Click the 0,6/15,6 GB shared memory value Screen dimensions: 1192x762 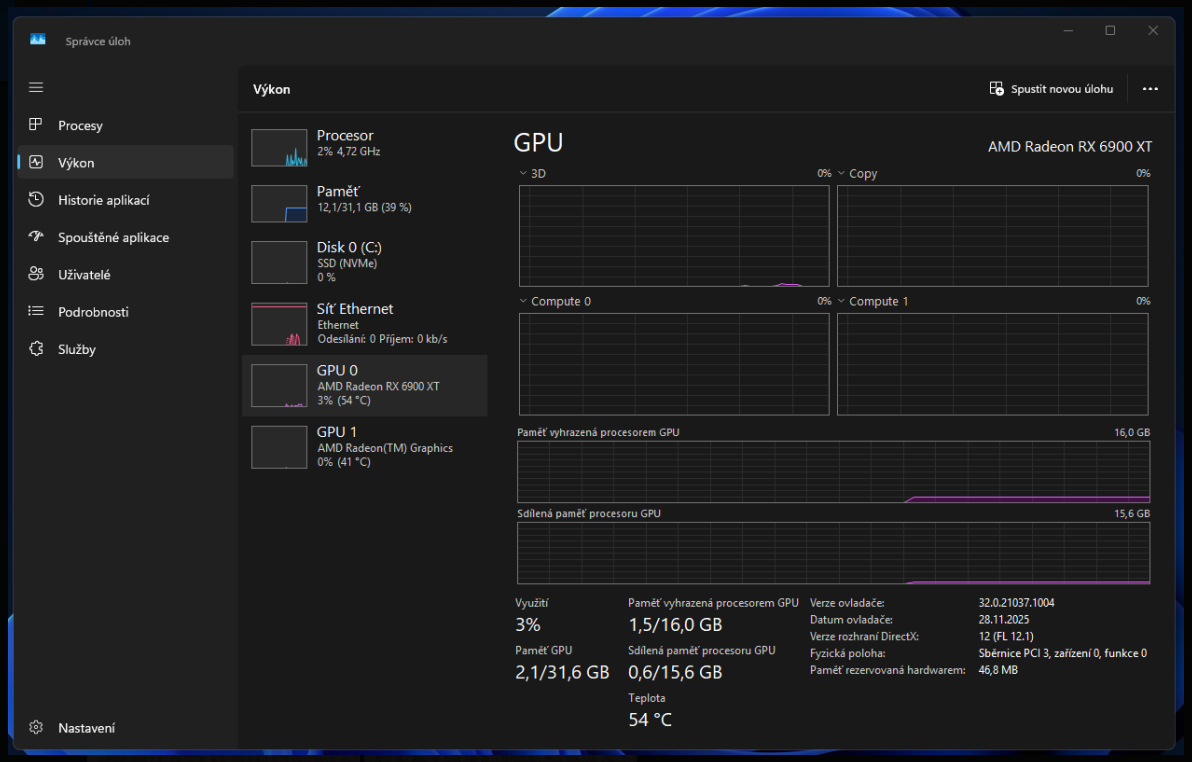click(675, 672)
